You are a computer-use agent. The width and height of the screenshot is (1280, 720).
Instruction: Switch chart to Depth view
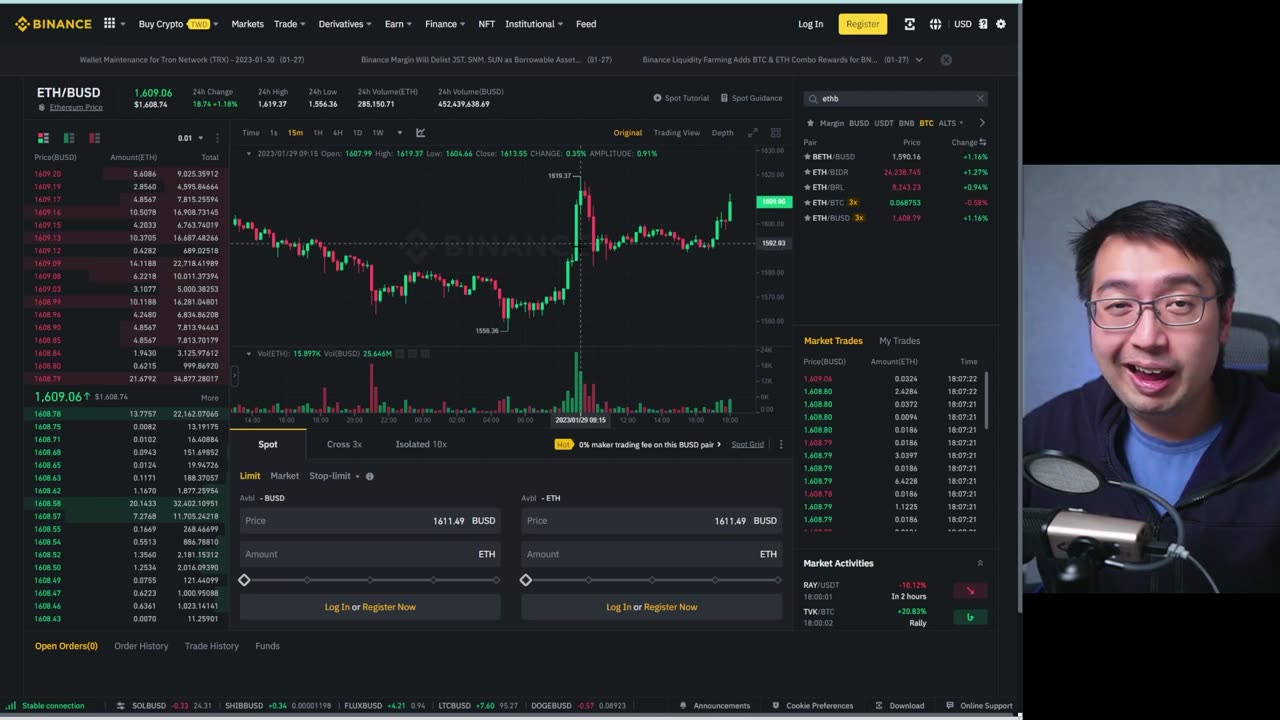(722, 133)
